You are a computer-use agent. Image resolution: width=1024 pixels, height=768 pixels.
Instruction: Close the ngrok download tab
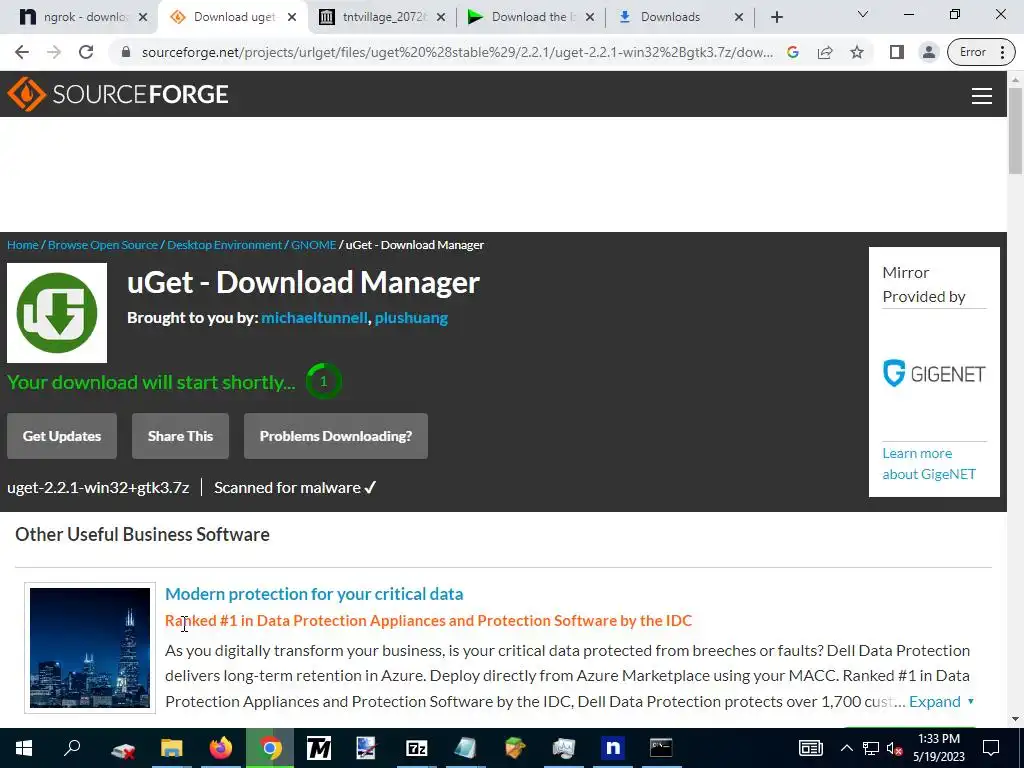click(143, 17)
